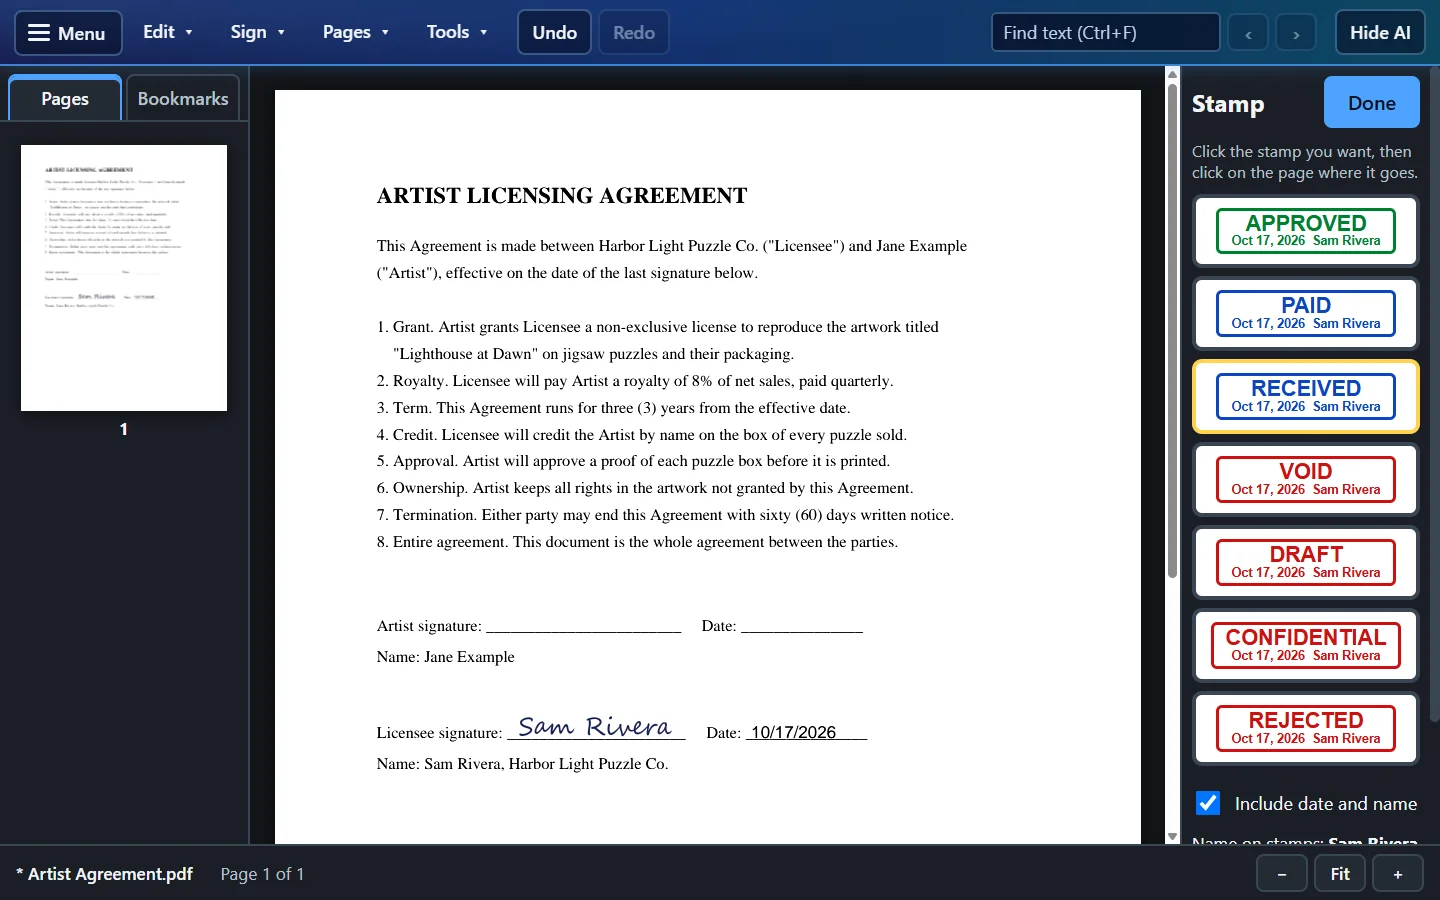Screen dimensions: 1440x900
Task: Uncheck Include date and name
Action: click(1208, 803)
